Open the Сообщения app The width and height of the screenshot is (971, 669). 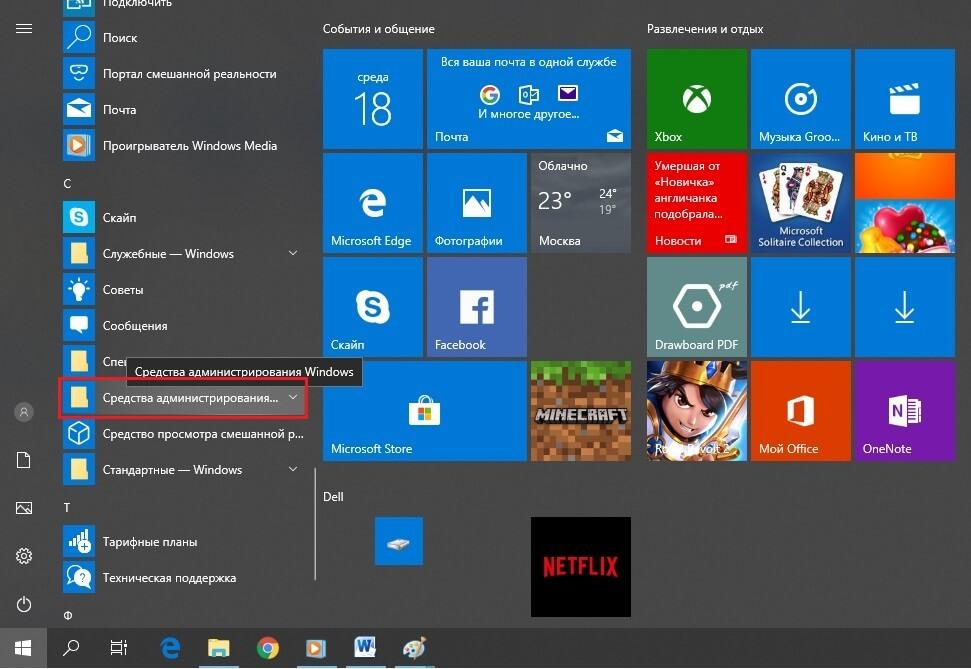coord(183,325)
